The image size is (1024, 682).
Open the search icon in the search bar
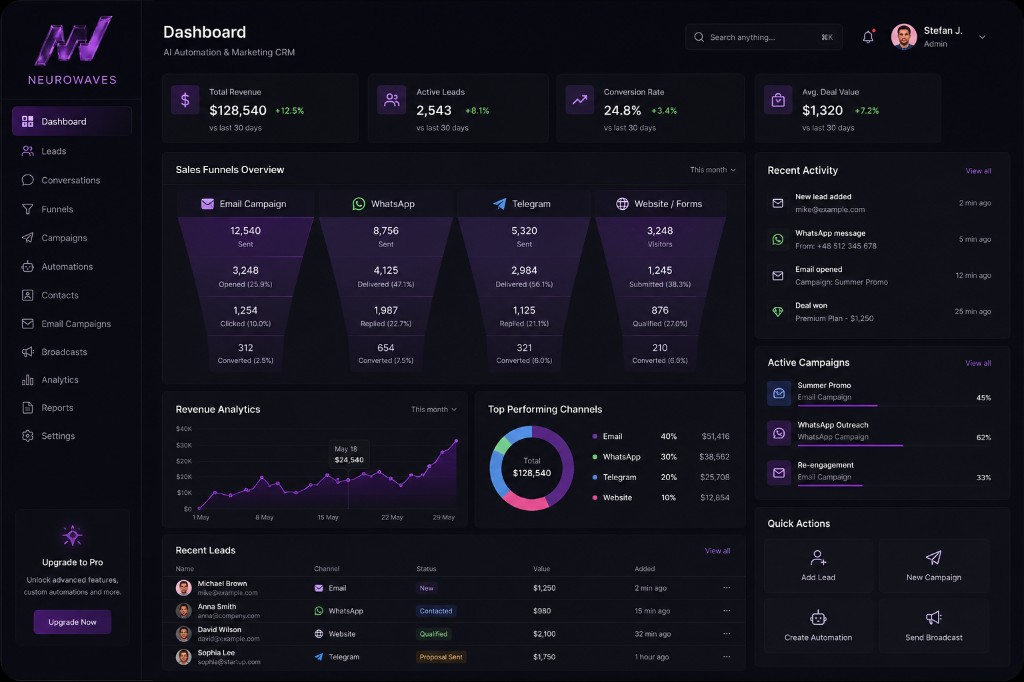click(x=699, y=37)
